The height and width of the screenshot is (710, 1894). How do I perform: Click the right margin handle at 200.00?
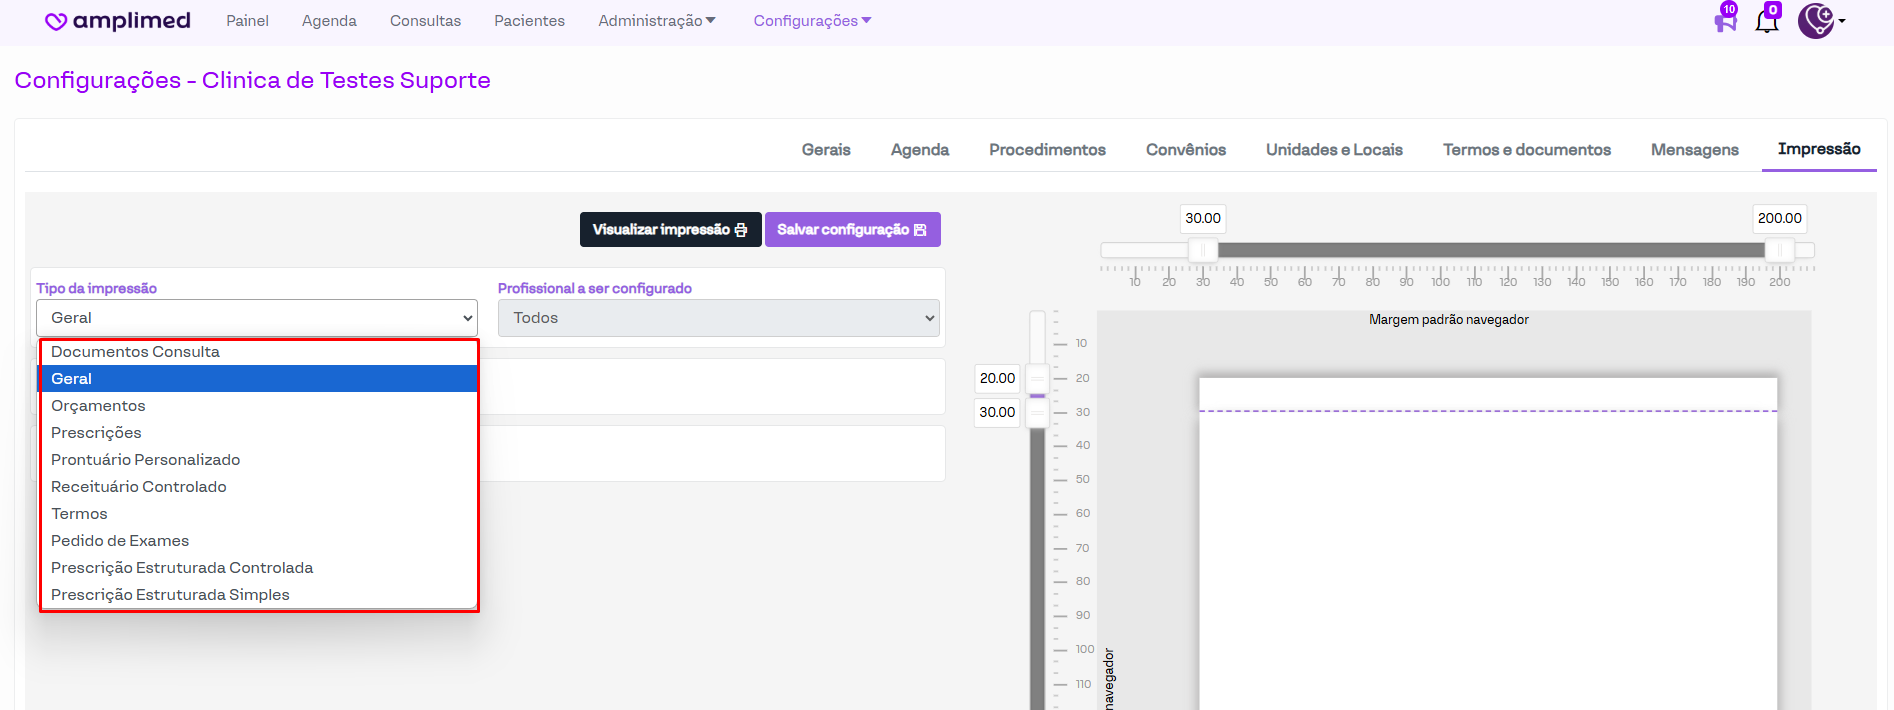1779,250
